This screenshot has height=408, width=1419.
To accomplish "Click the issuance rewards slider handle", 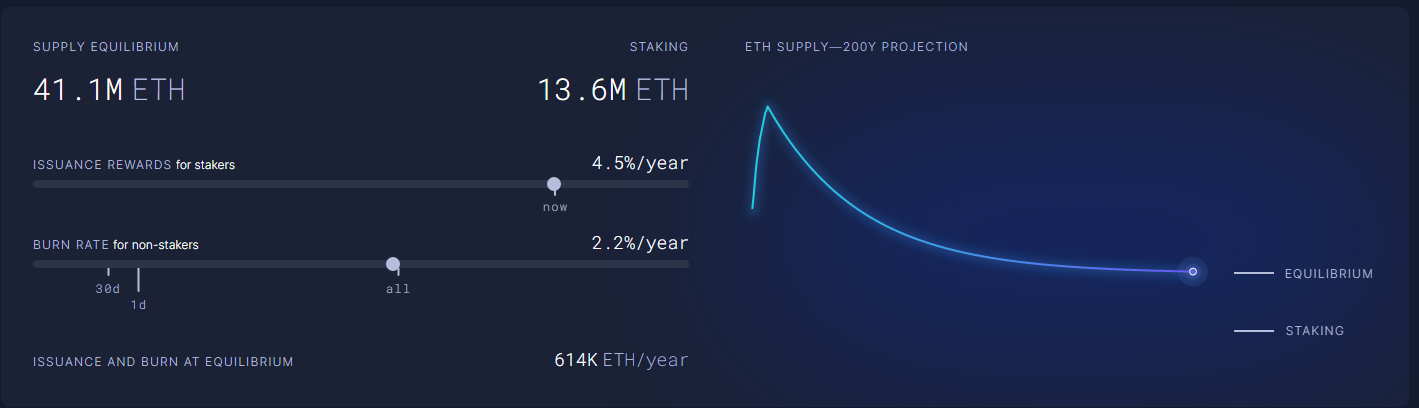I will point(554,184).
